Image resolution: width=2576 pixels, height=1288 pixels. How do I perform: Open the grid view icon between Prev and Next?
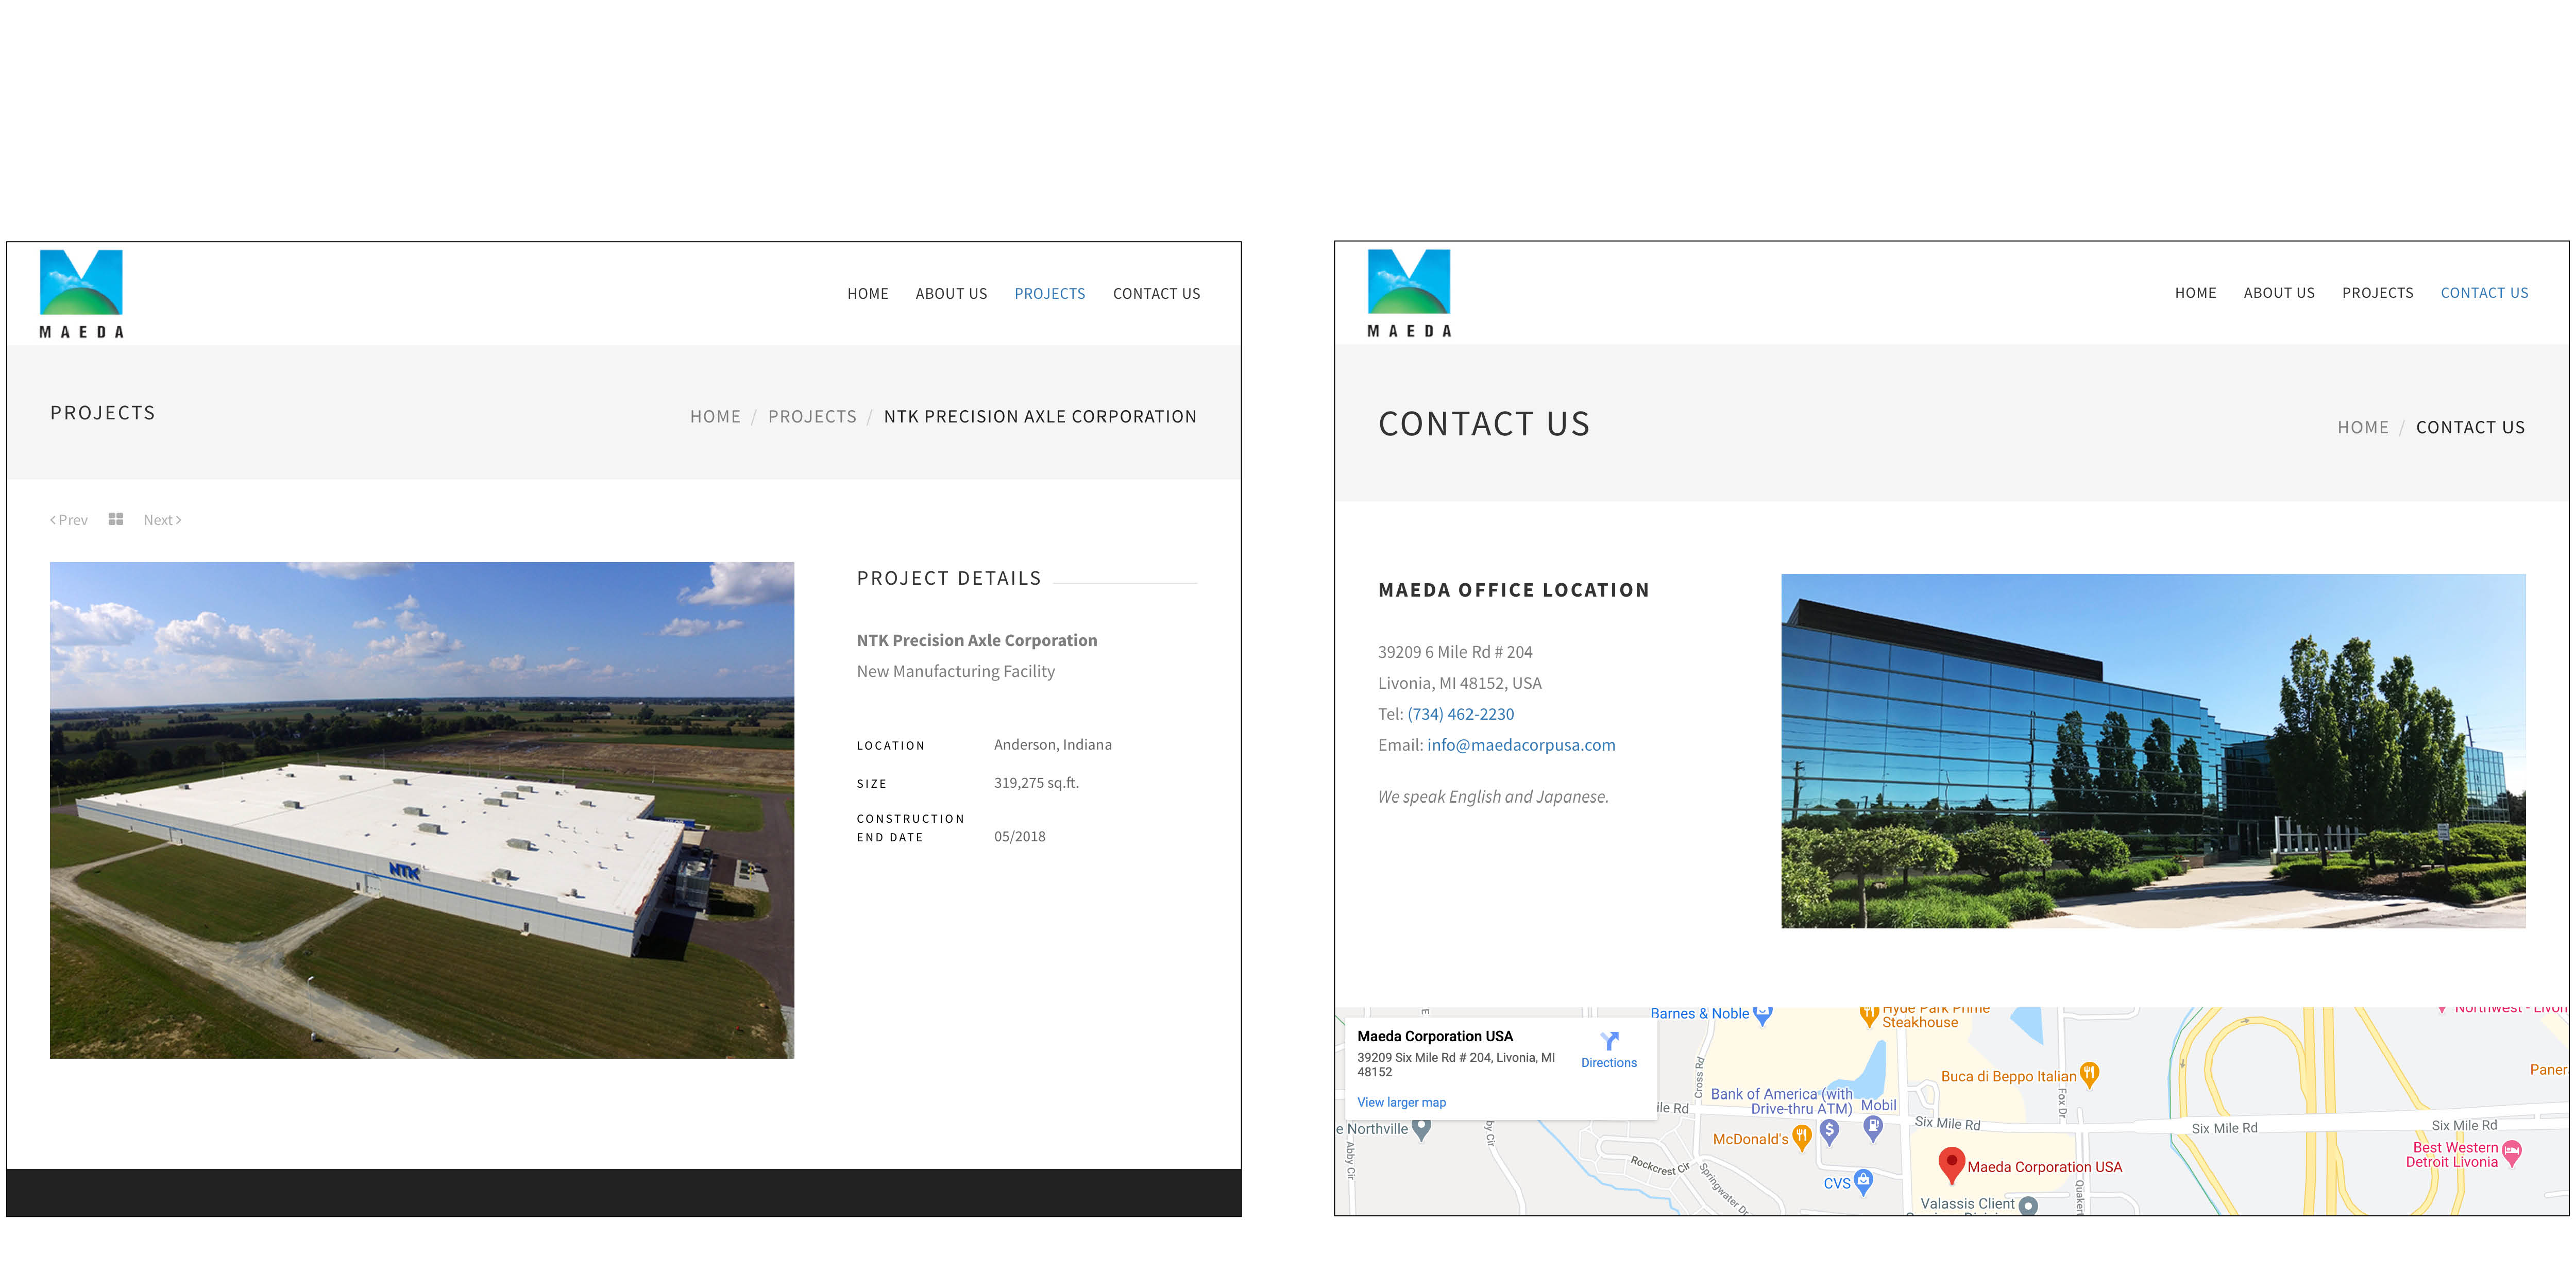116,519
